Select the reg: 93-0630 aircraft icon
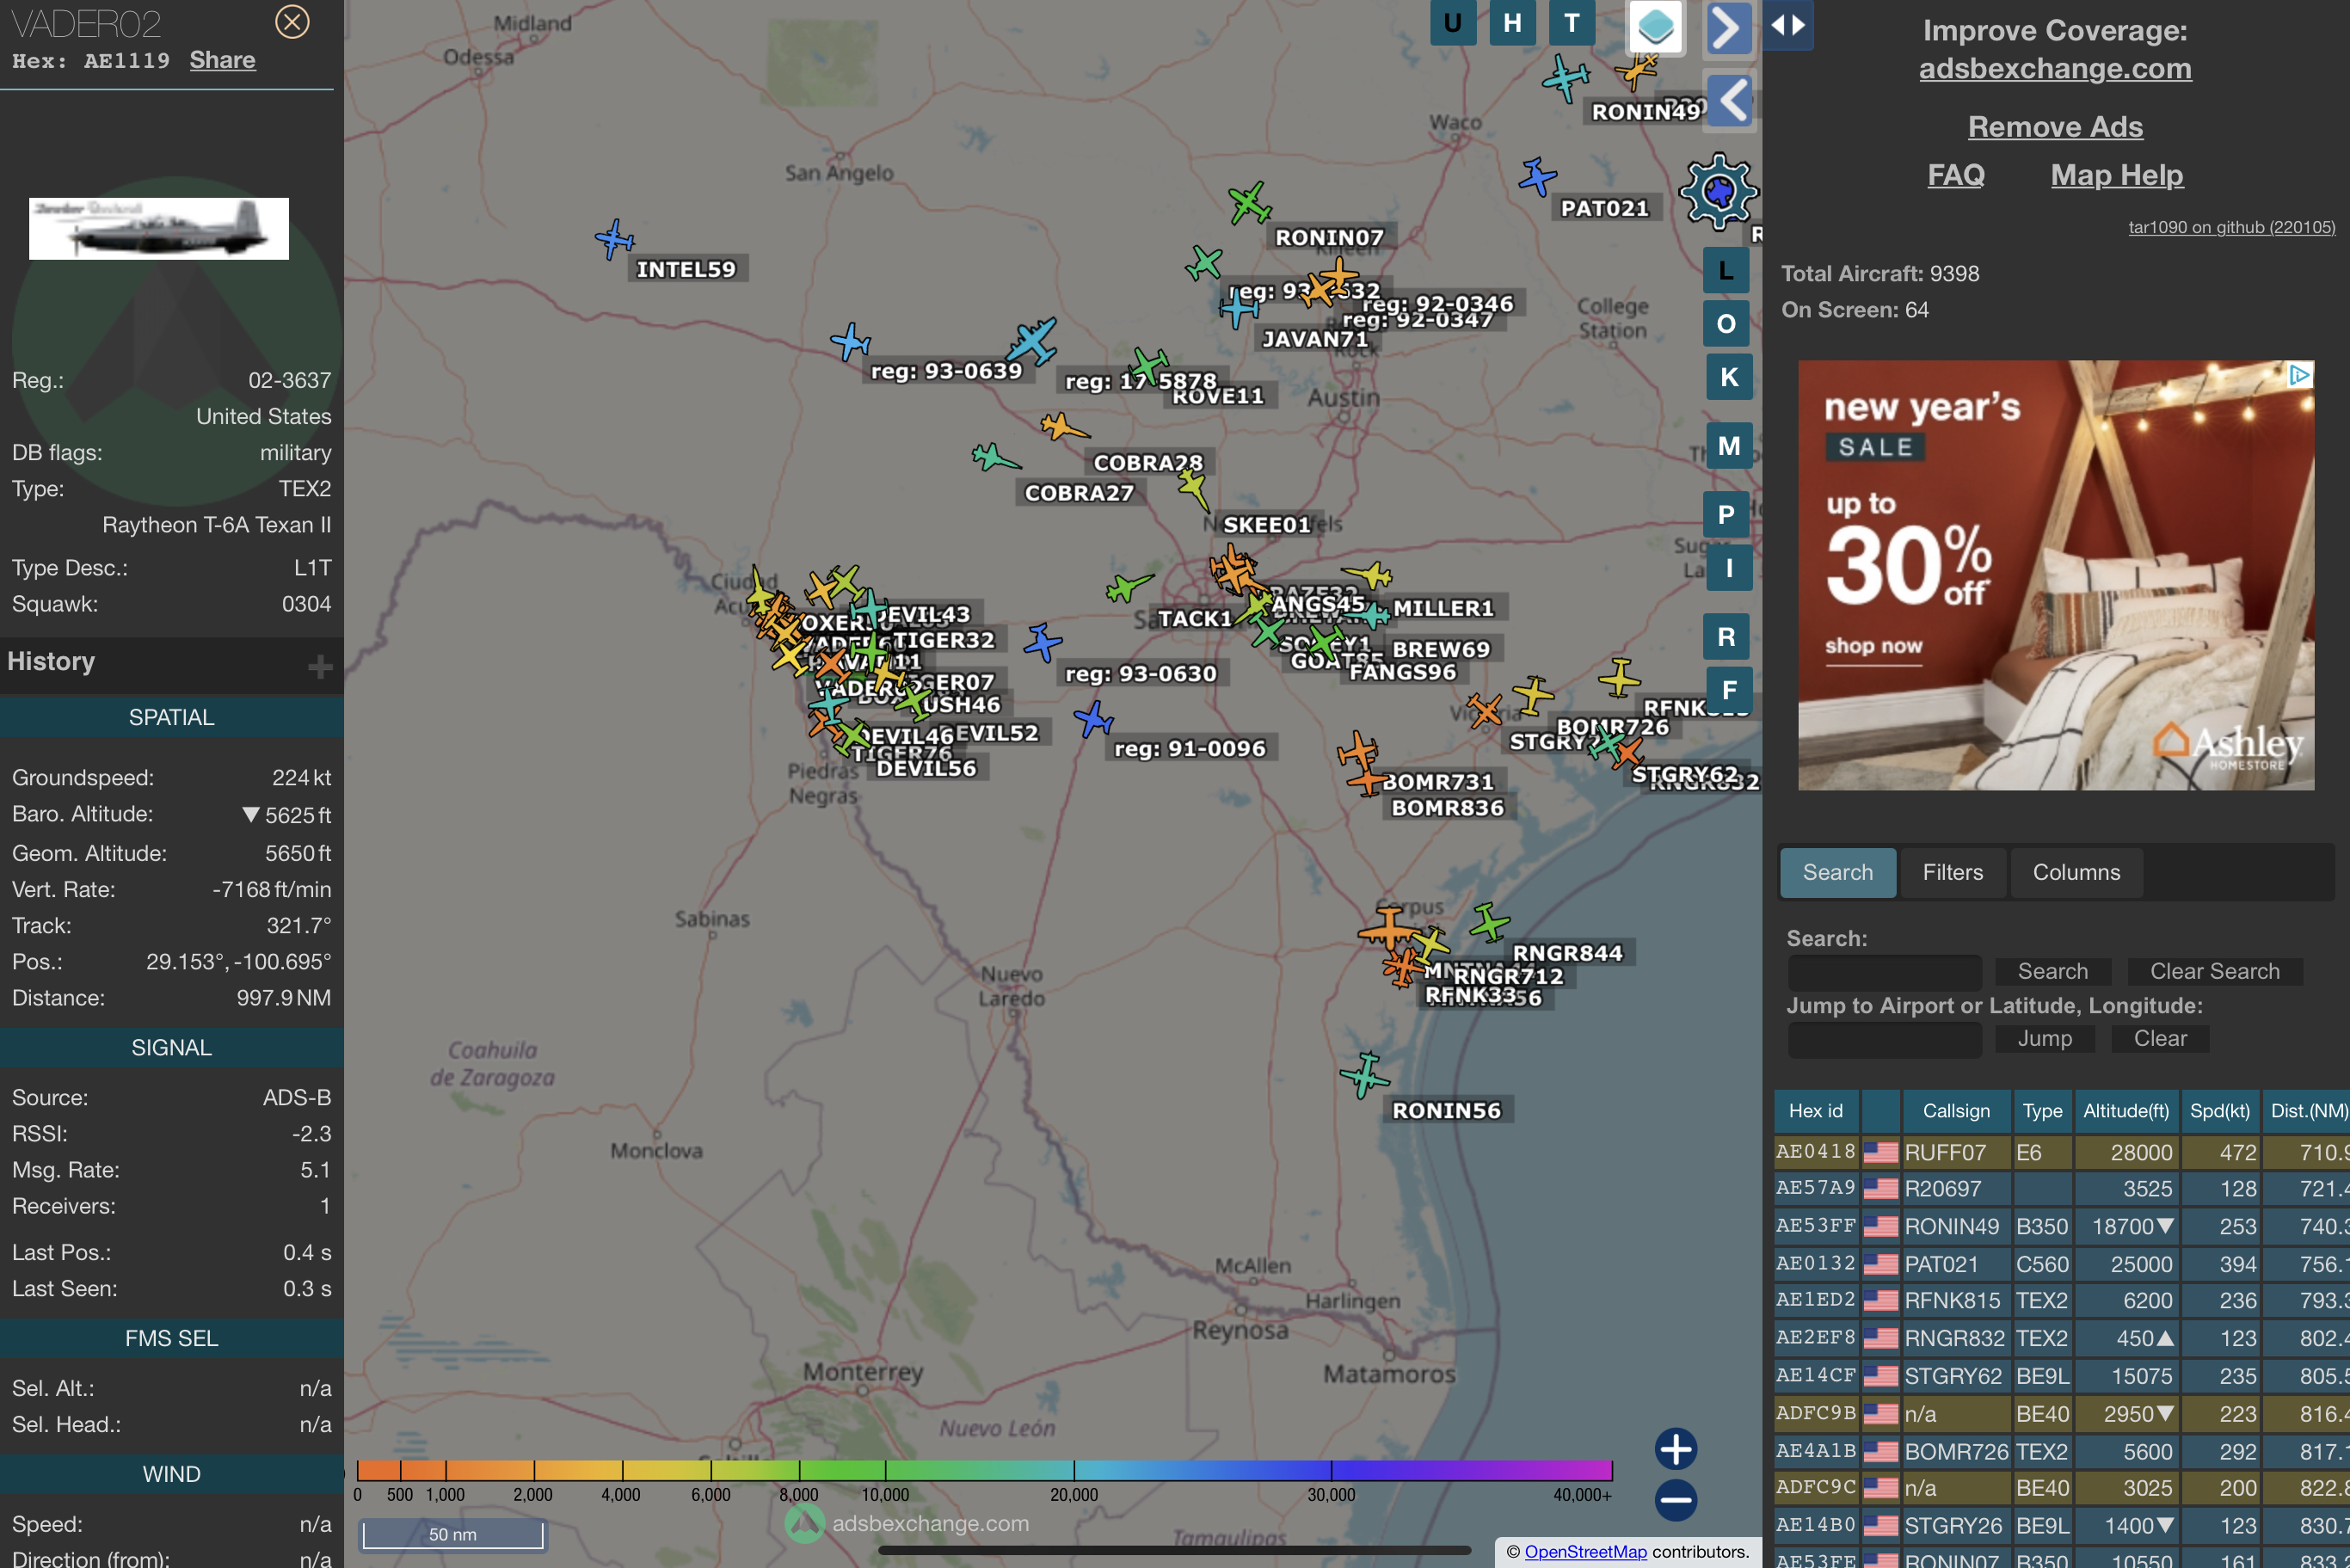This screenshot has height=1568, width=2350. 1042,642
